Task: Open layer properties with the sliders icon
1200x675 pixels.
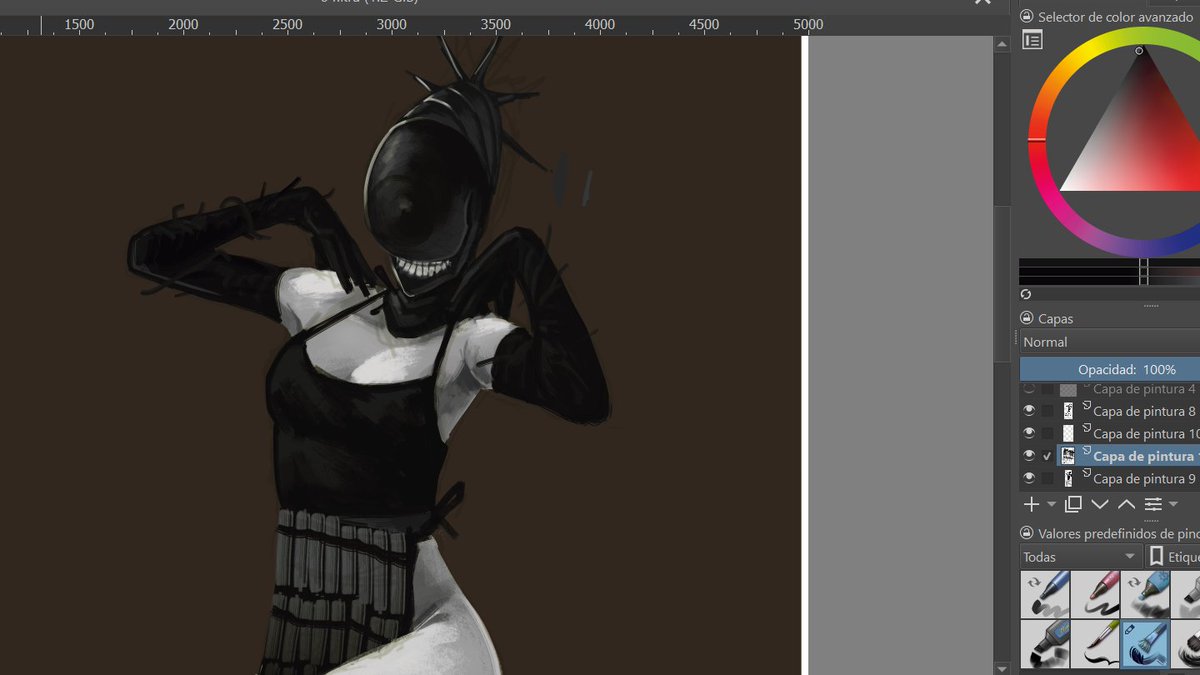Action: [x=1152, y=504]
